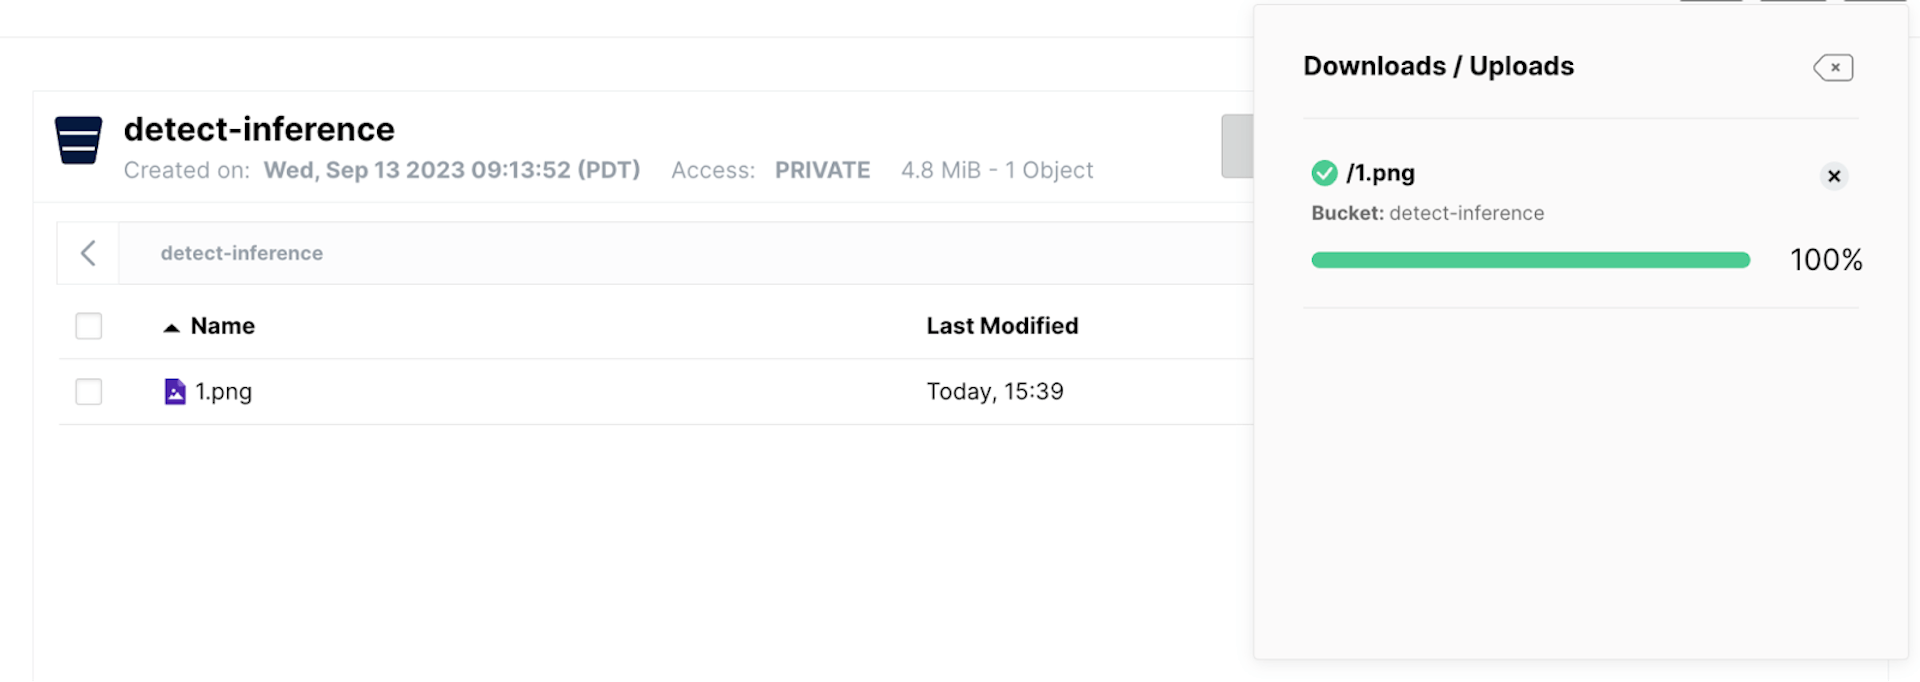The height and width of the screenshot is (682, 1920).
Task: Click the detect-inference bucket title
Action: 259,129
